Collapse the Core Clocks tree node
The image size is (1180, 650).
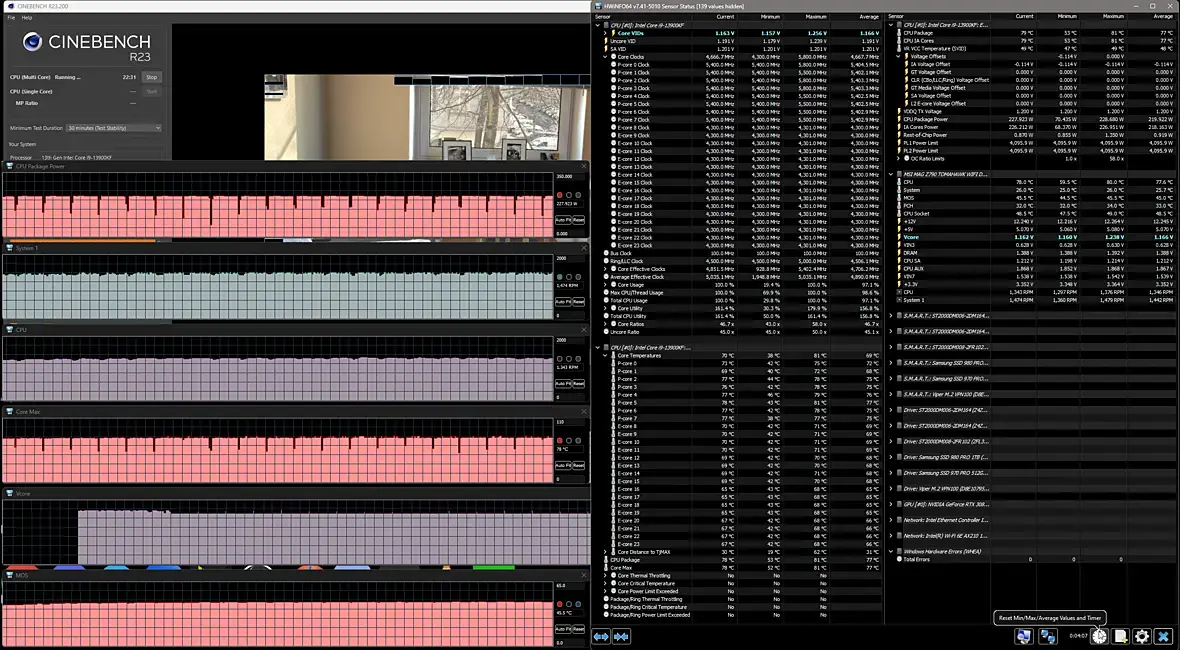pyautogui.click(x=605, y=57)
